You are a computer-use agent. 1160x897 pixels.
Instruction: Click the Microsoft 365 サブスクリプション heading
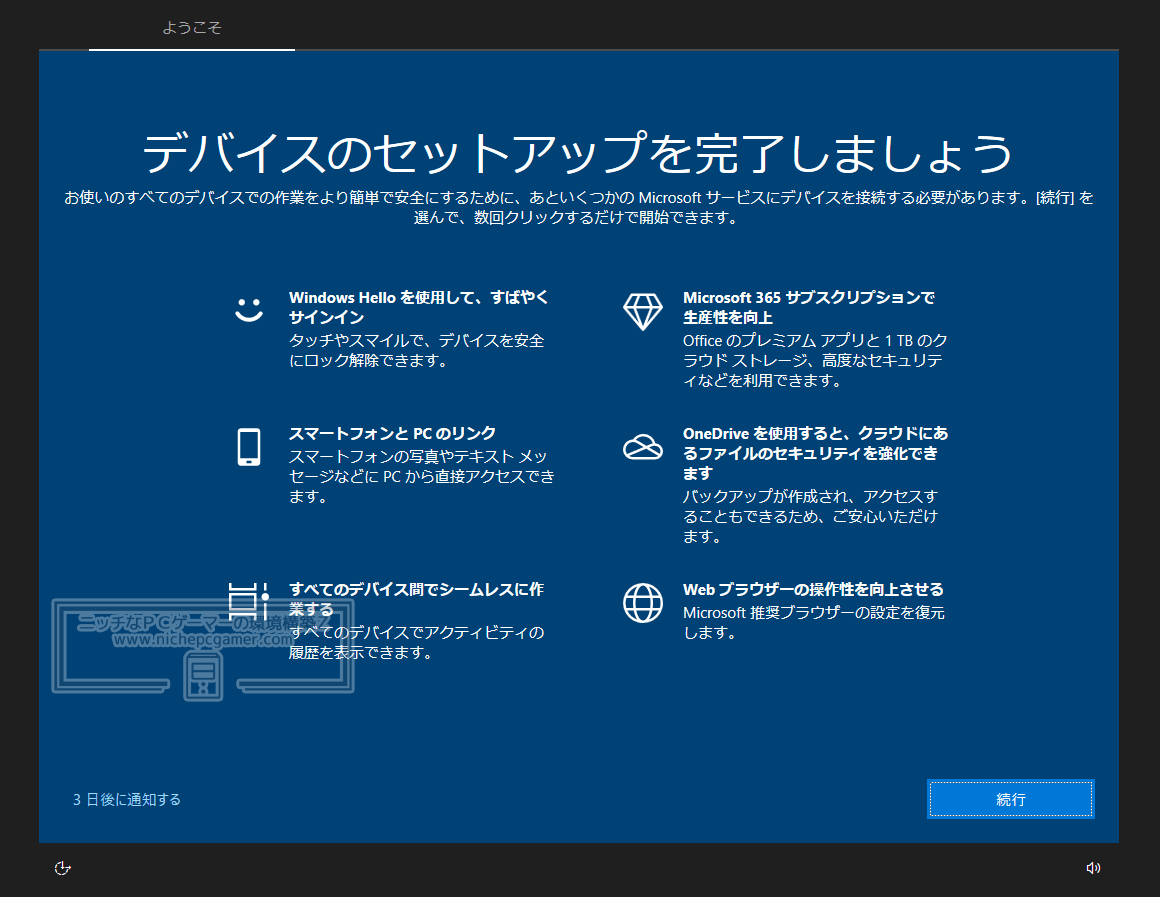809,307
